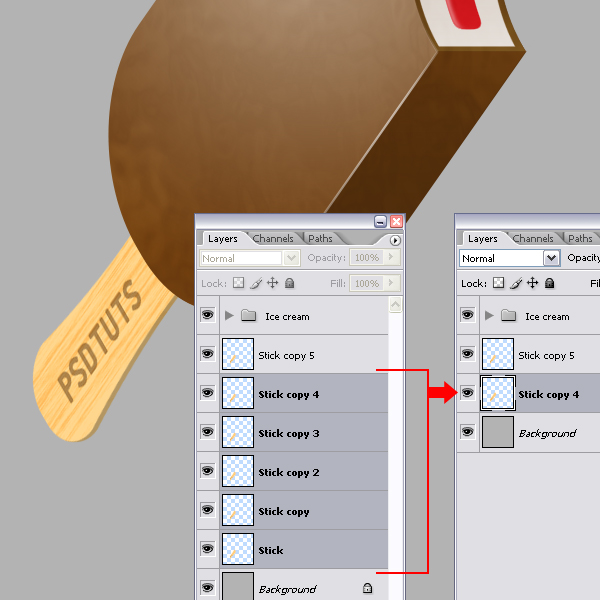Click lock position icon in right panel

[x=532, y=283]
